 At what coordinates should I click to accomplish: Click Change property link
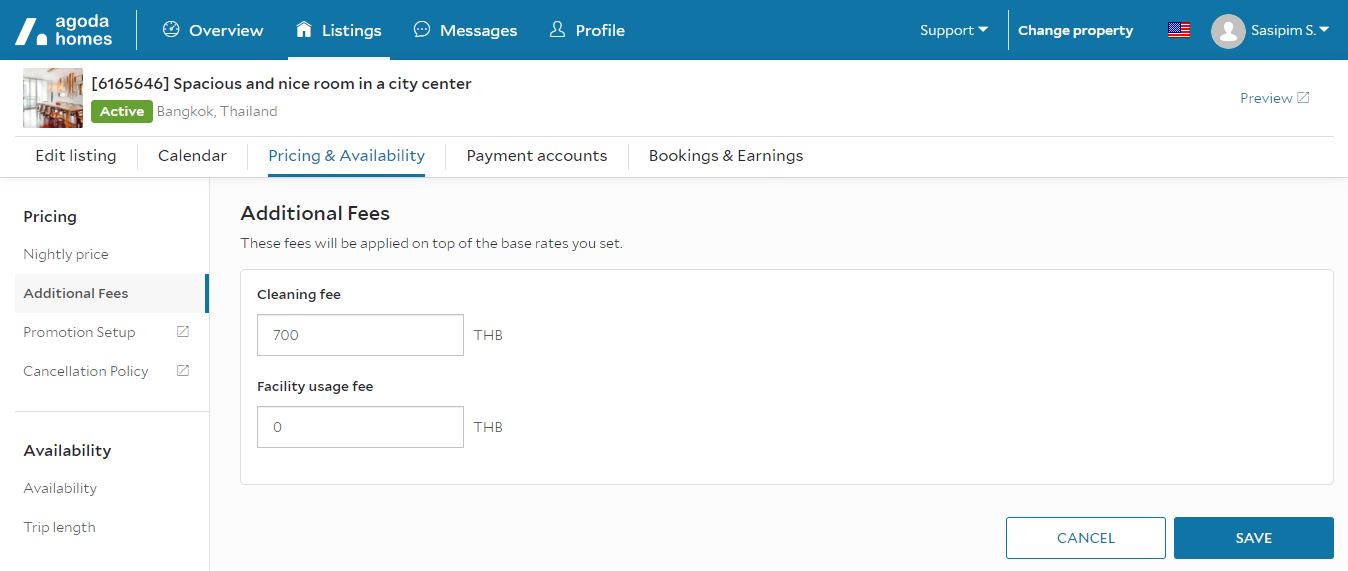point(1075,30)
